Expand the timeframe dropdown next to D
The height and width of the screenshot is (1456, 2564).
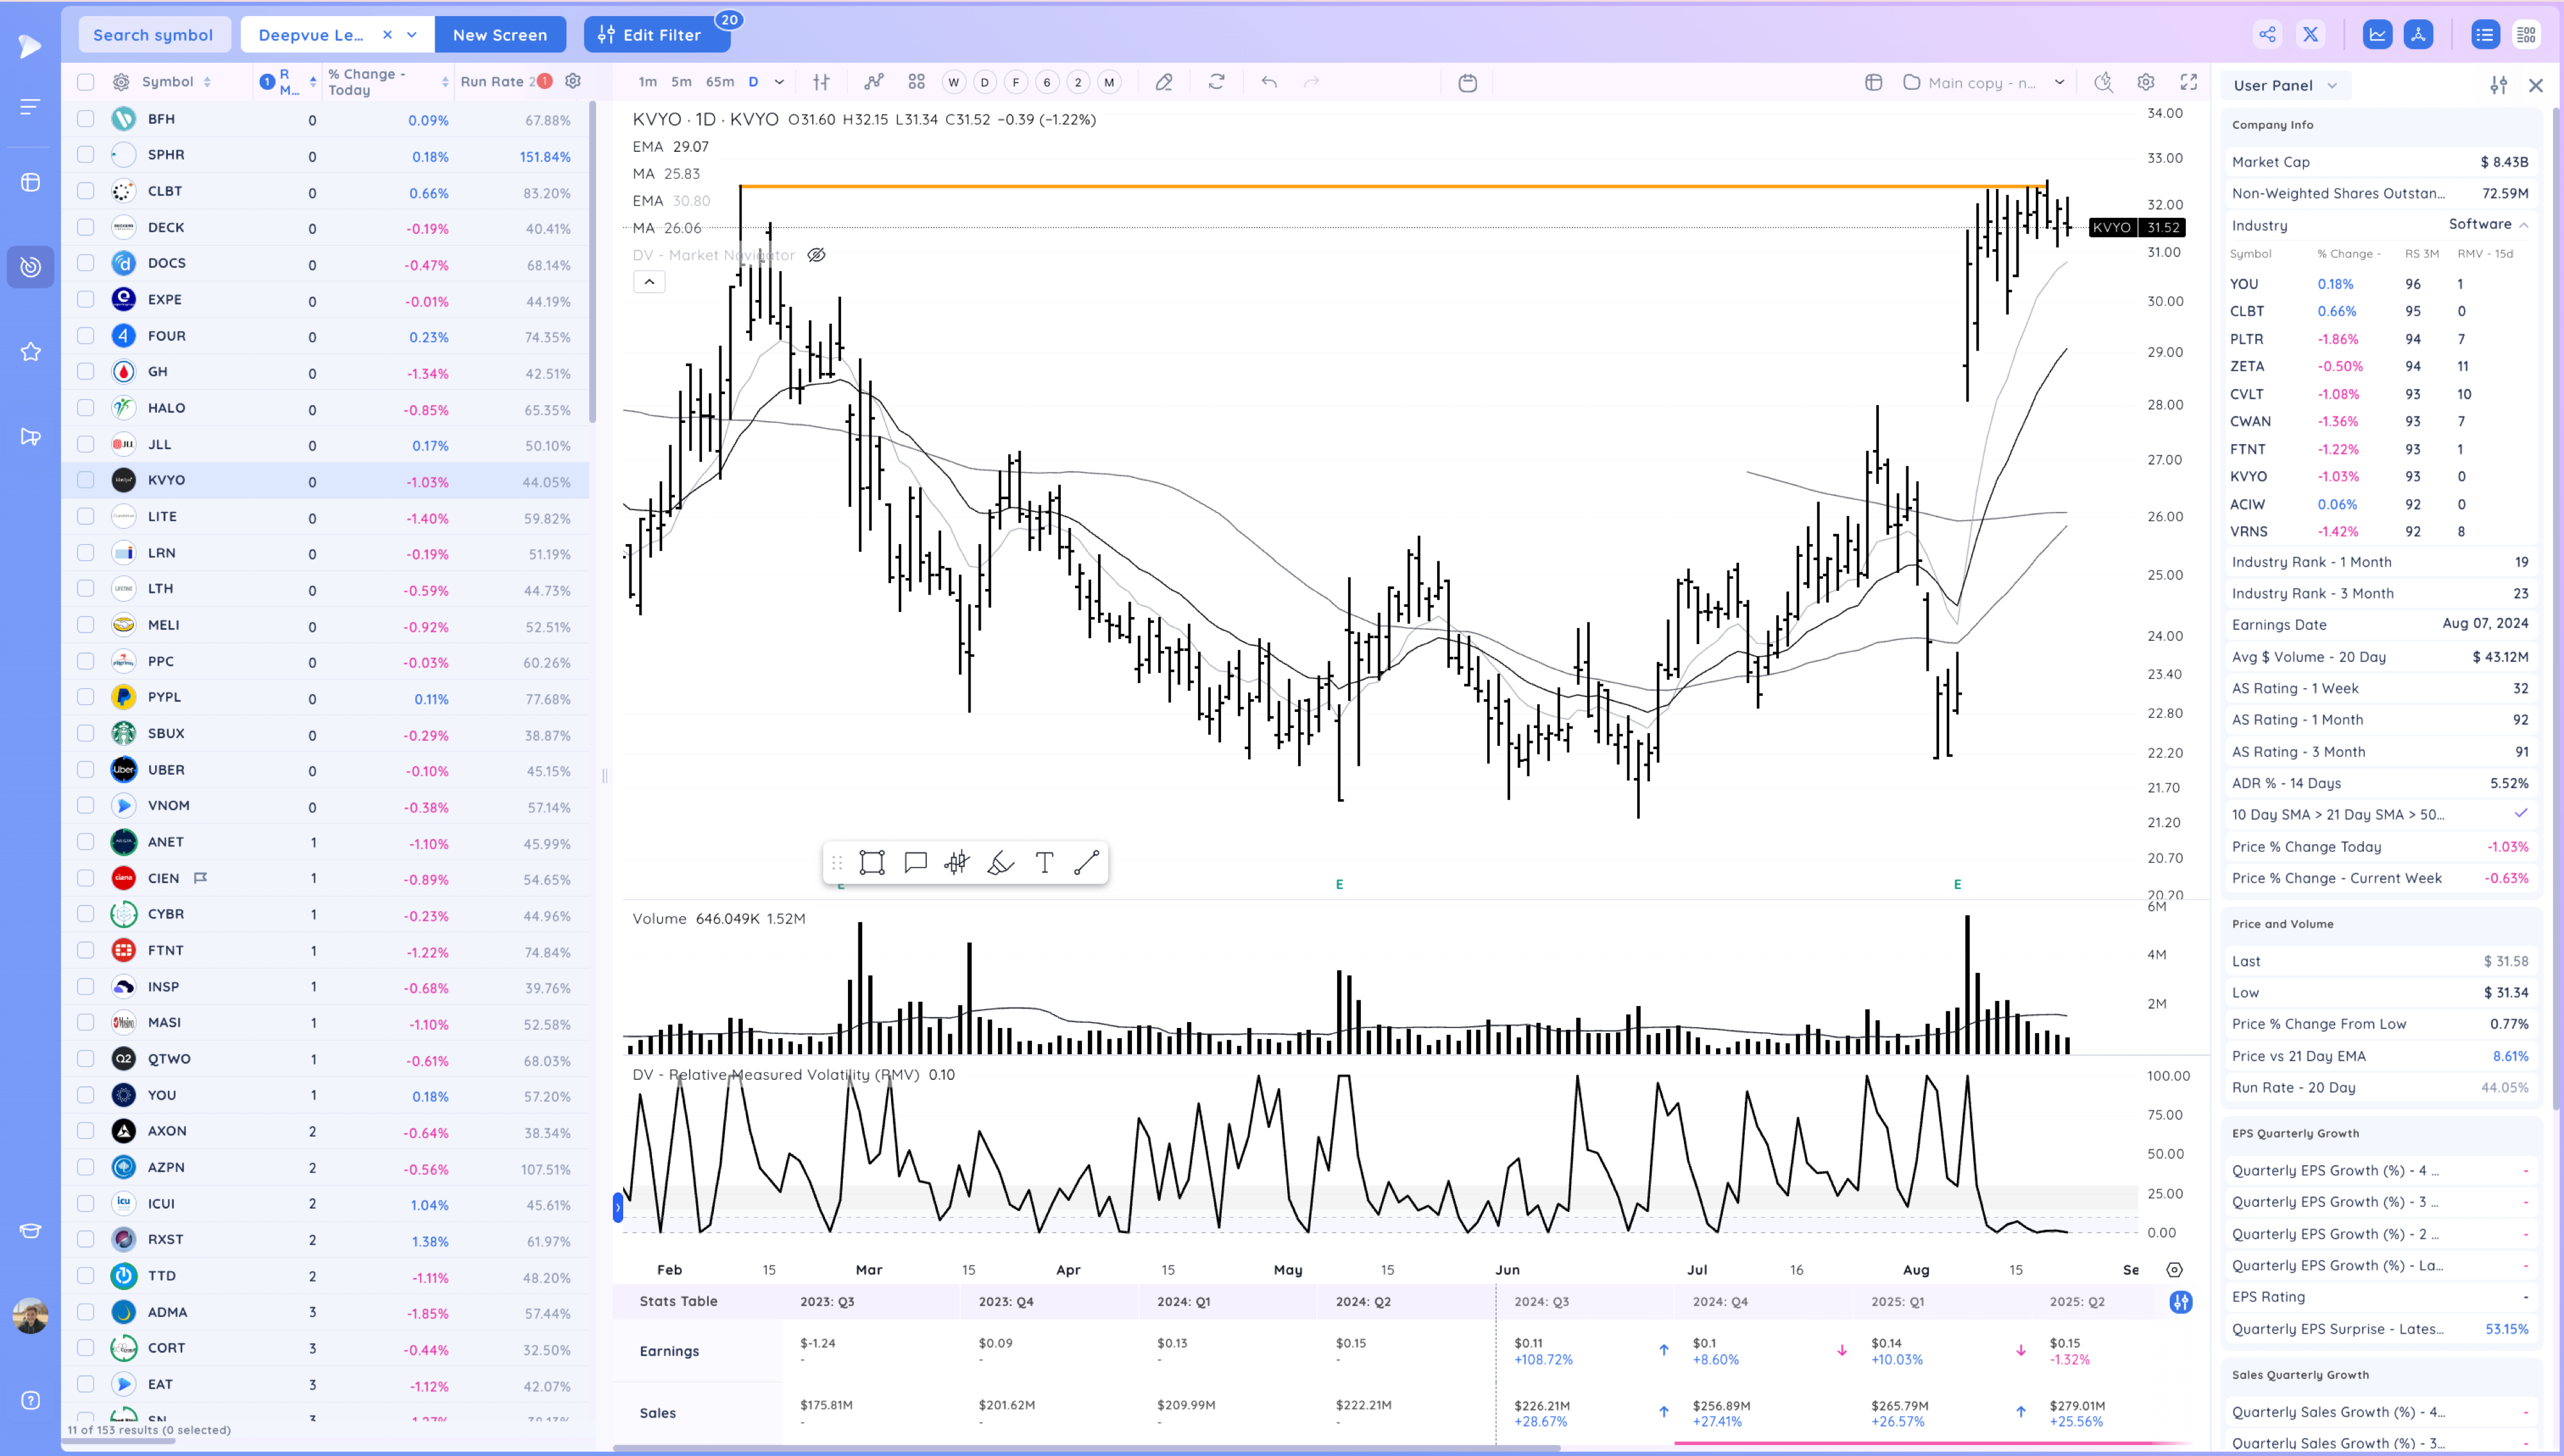(779, 82)
